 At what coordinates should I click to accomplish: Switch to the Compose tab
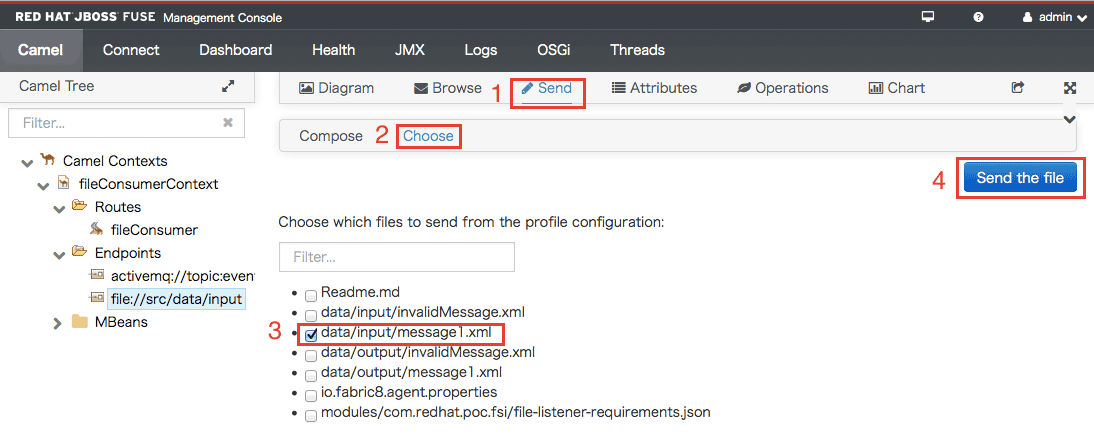(331, 136)
